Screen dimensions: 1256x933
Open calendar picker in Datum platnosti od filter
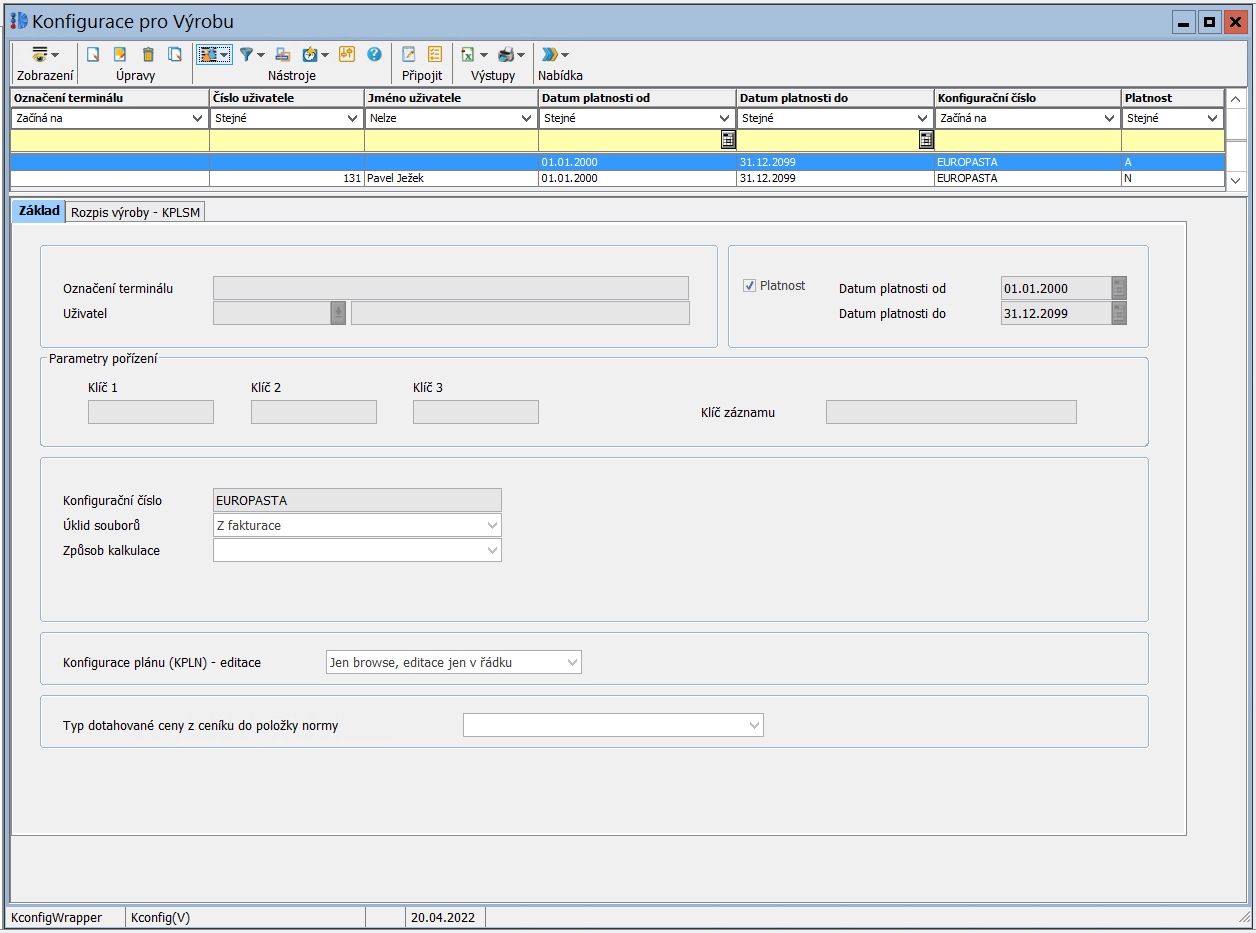(728, 140)
